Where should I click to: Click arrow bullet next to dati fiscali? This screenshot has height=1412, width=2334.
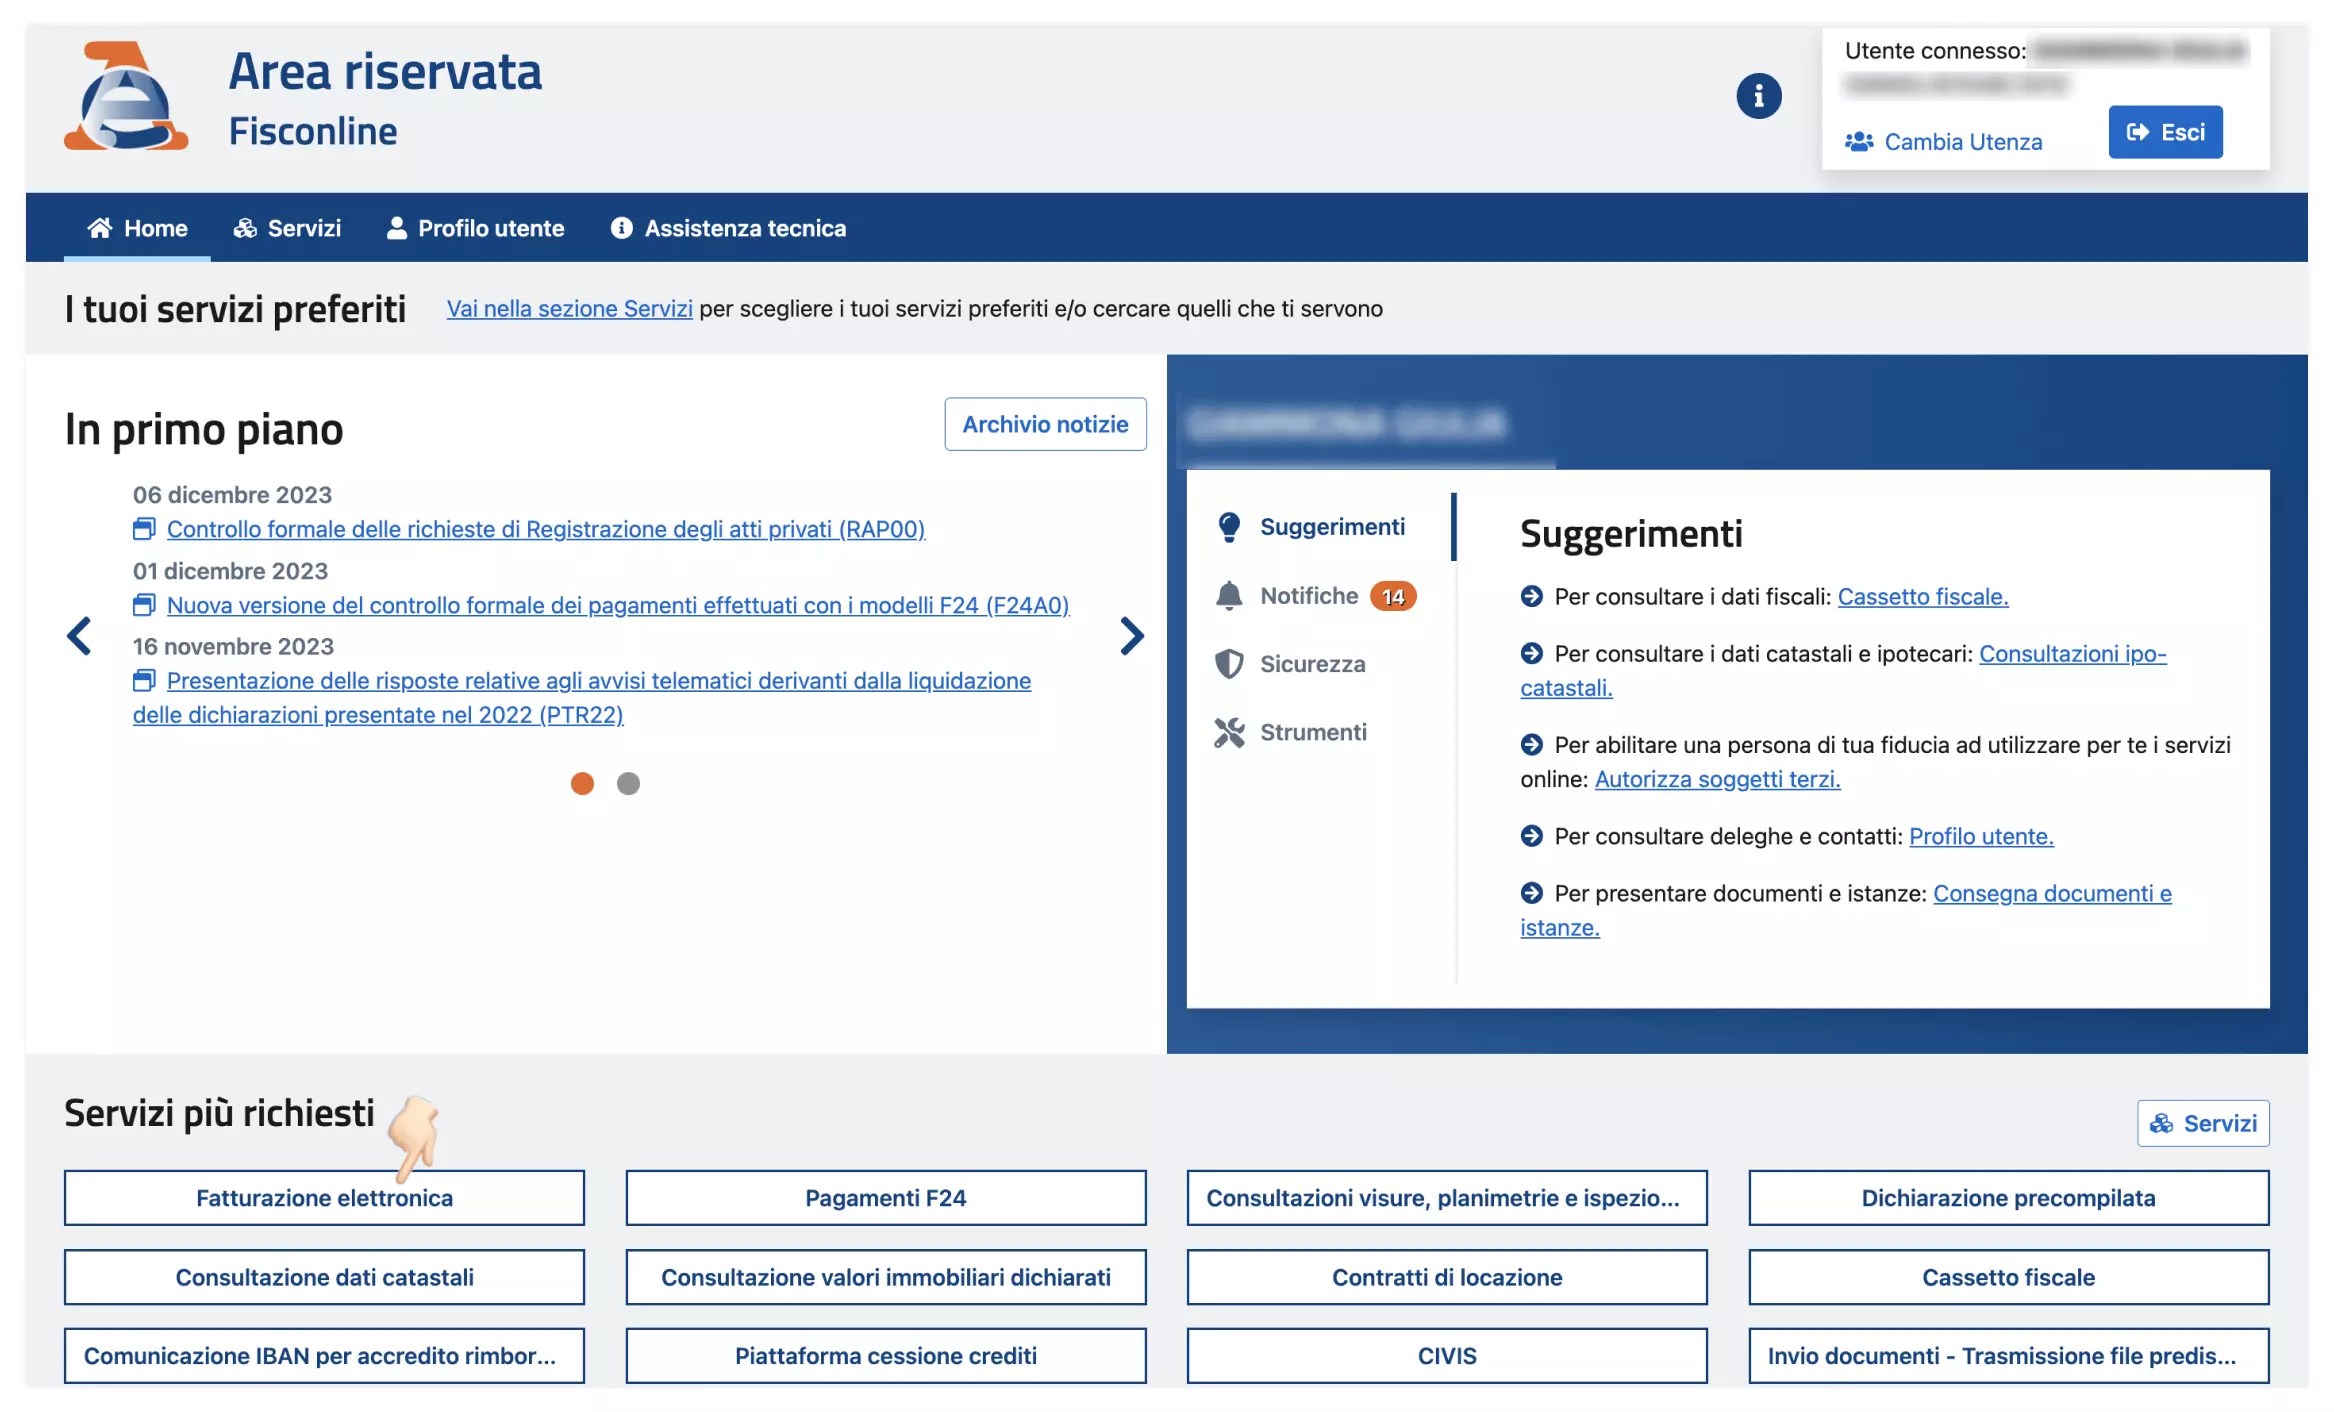[1531, 596]
